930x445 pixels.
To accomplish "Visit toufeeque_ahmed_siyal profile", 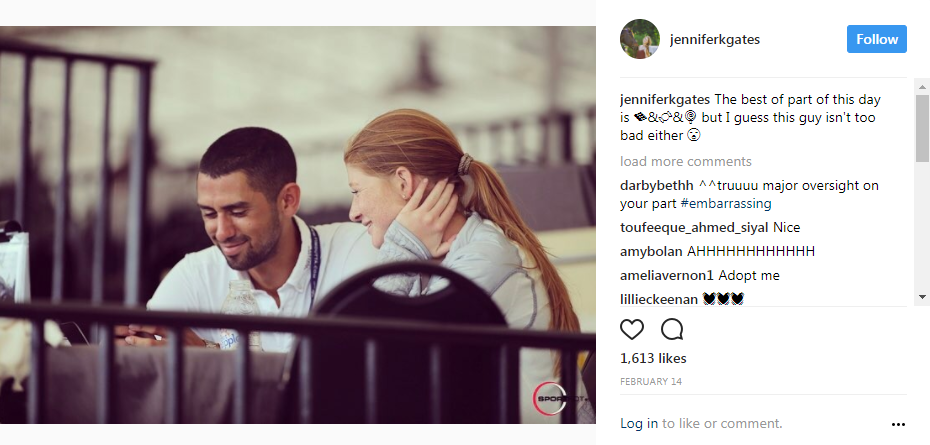I will tap(694, 228).
